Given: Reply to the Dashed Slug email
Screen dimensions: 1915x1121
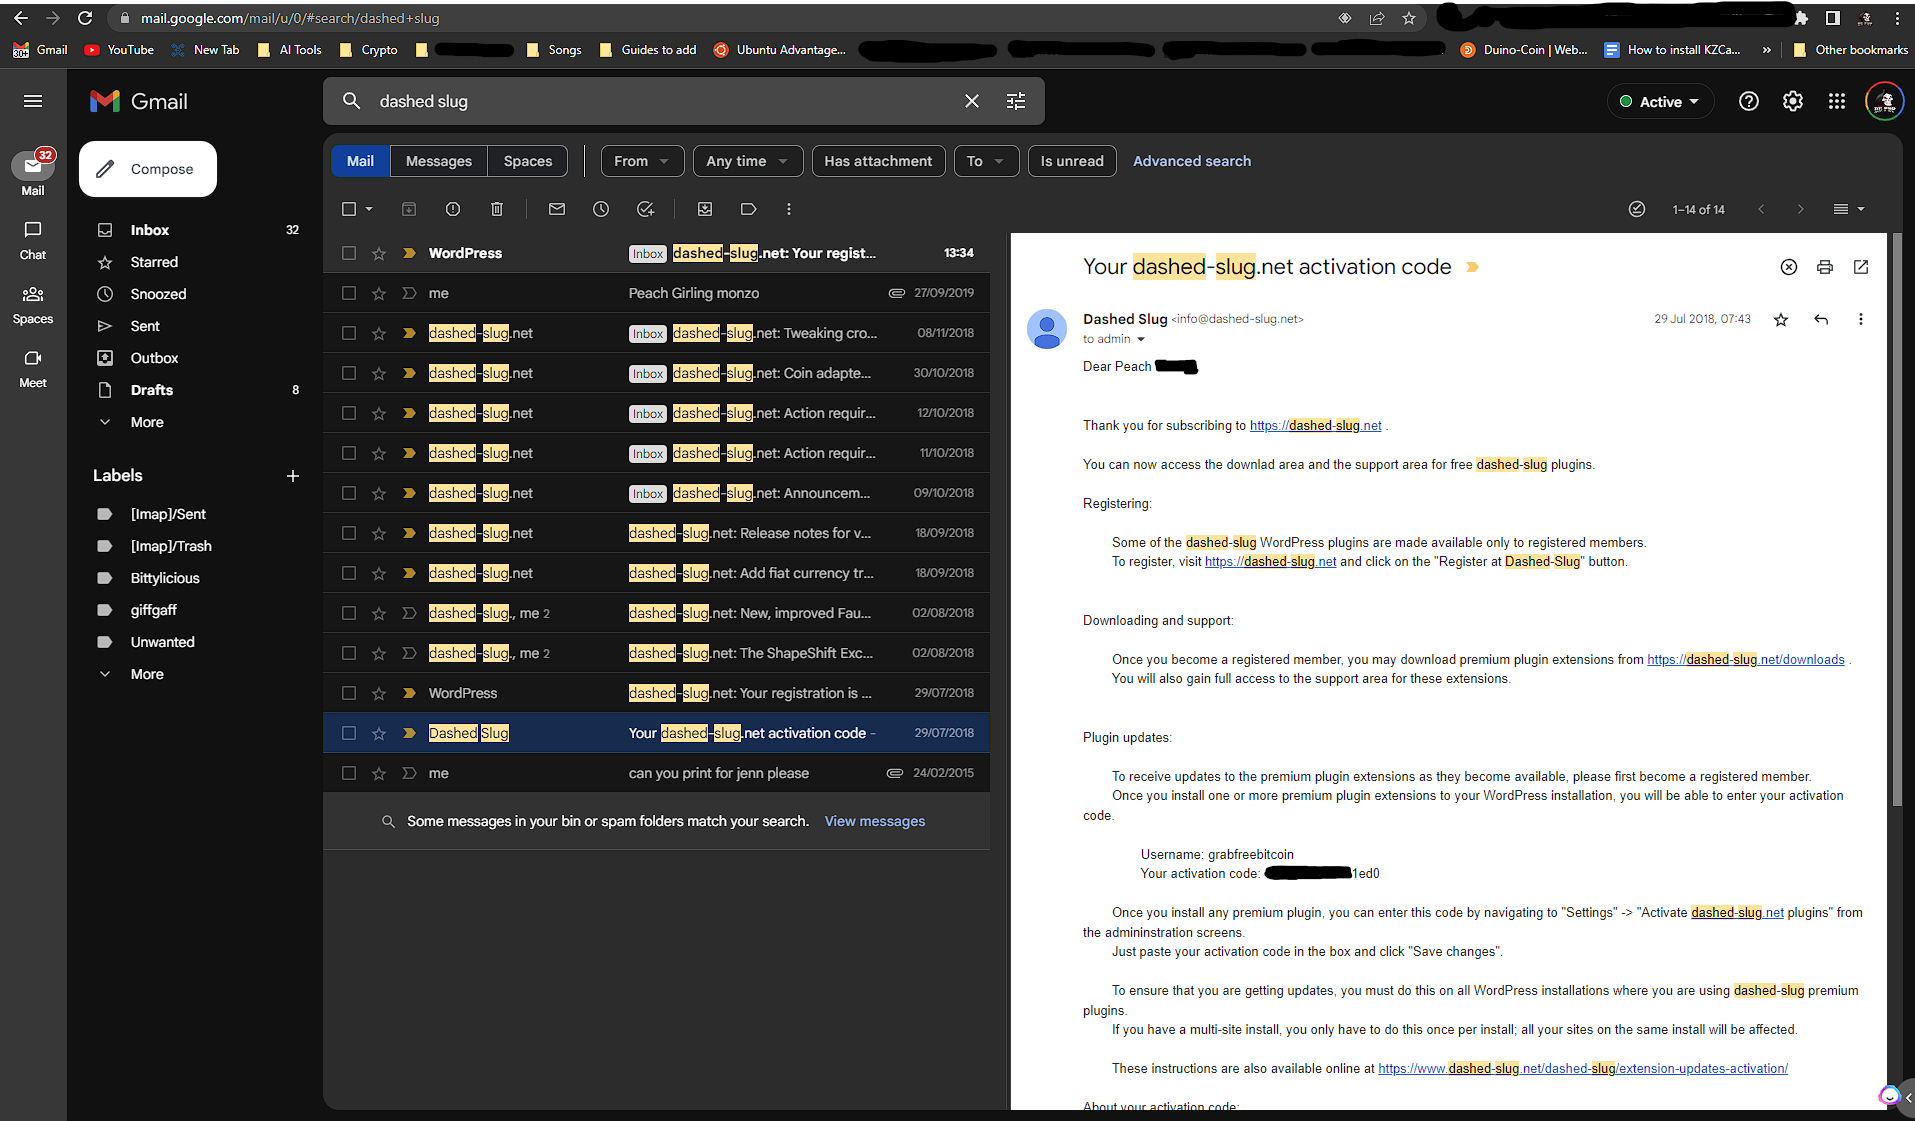Looking at the screenshot, I should click(1821, 320).
